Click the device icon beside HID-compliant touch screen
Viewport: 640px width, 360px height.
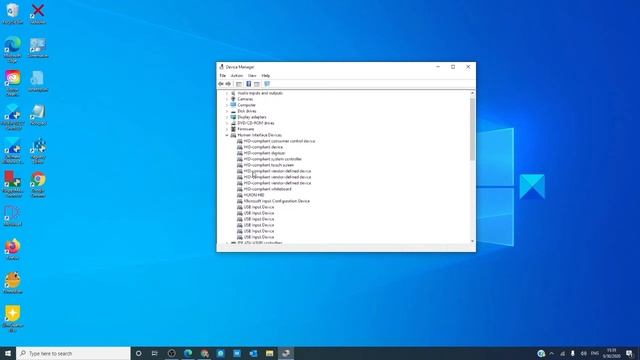pos(240,165)
